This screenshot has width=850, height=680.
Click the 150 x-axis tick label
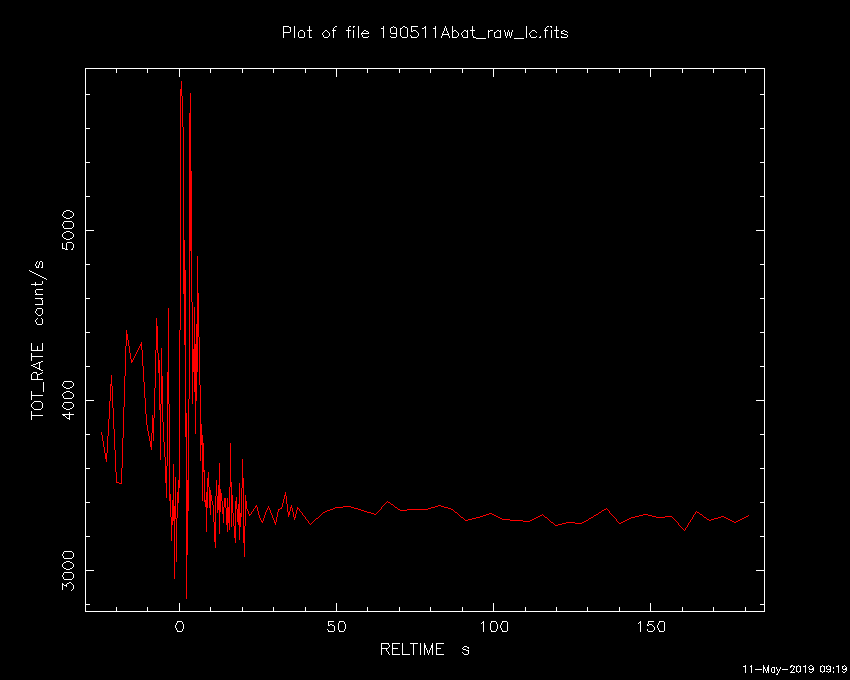[650, 627]
